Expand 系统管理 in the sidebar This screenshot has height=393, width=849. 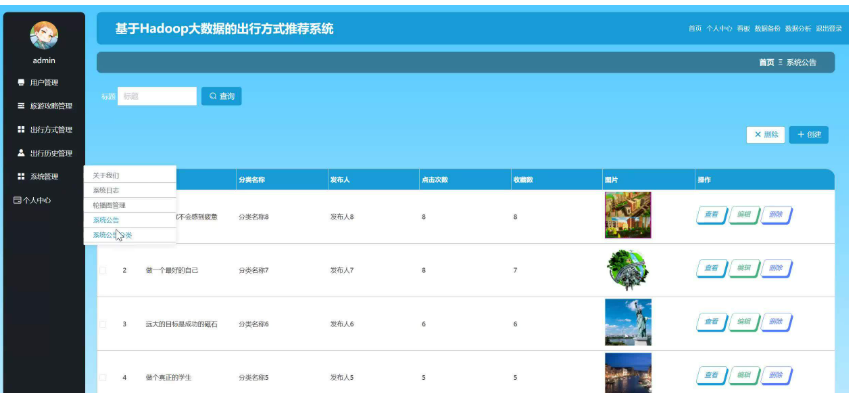44,176
